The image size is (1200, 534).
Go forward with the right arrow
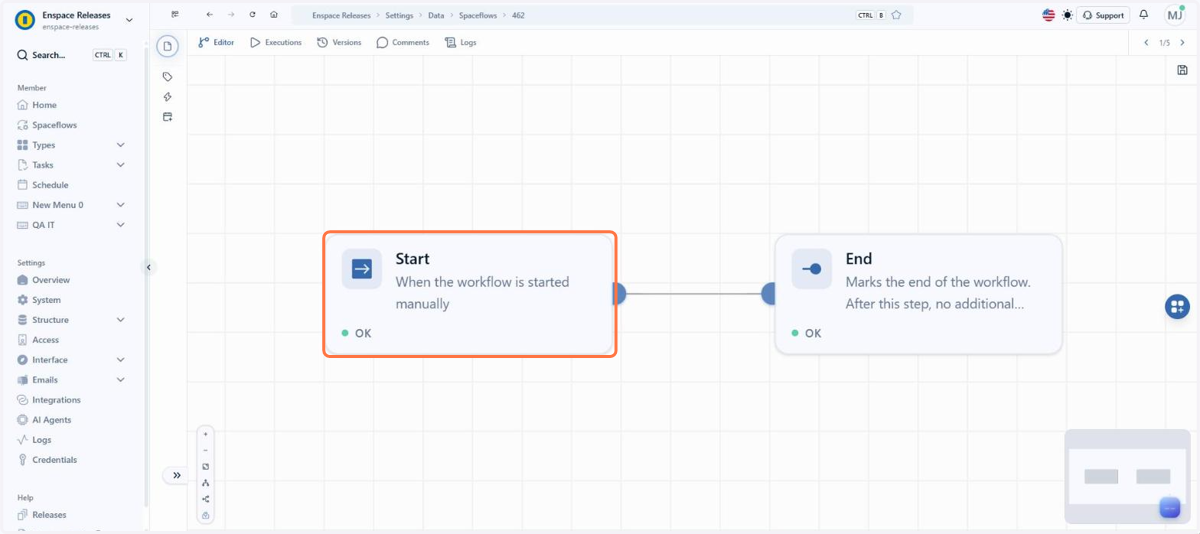coord(231,15)
